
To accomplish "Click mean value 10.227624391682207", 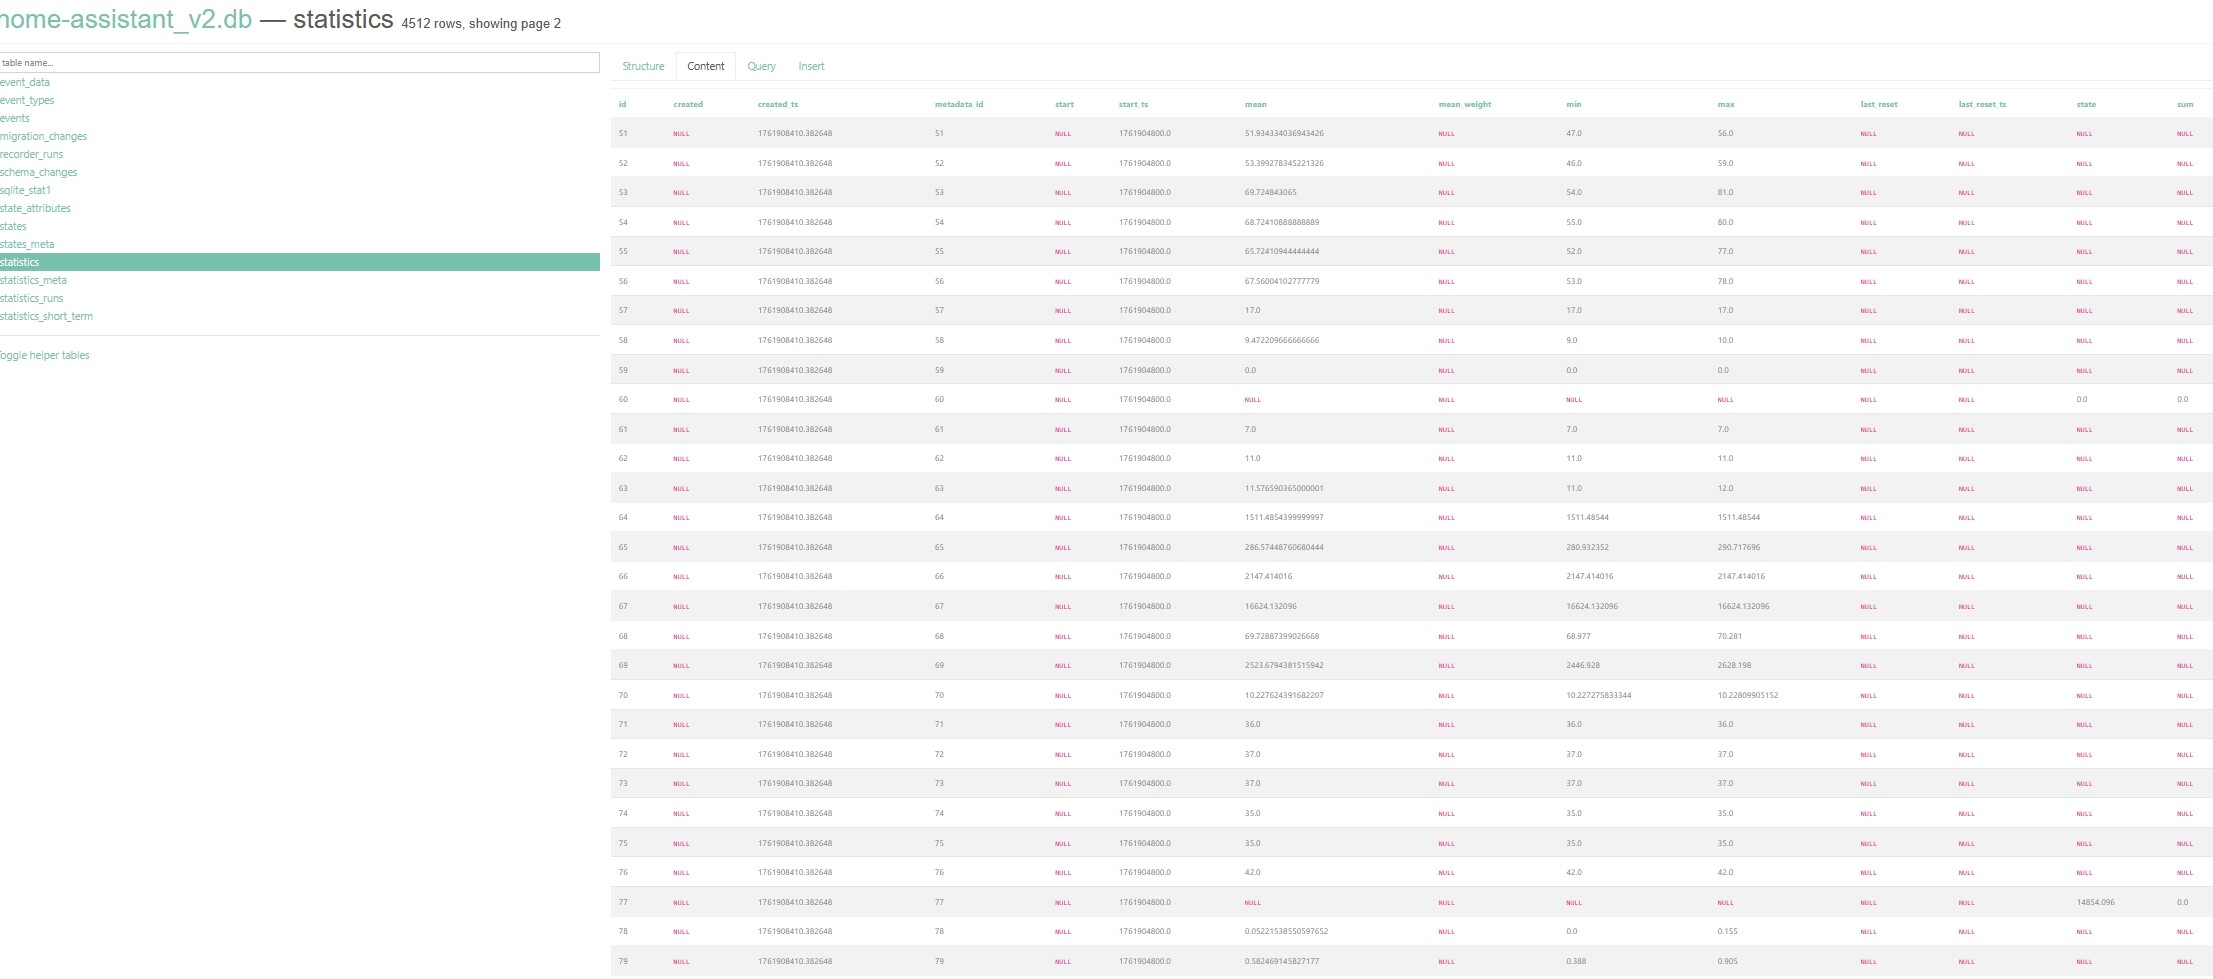I will pos(1284,695).
